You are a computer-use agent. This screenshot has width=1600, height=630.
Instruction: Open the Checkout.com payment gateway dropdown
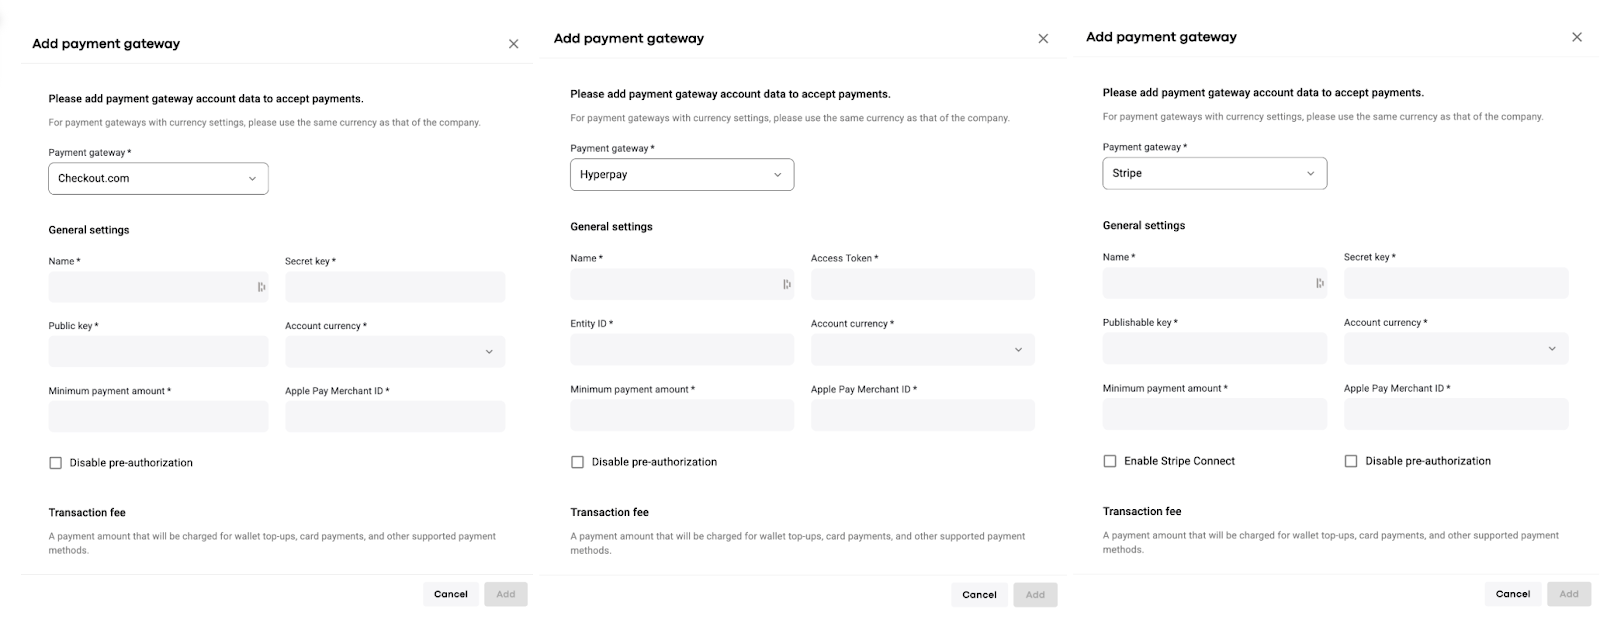click(x=158, y=179)
